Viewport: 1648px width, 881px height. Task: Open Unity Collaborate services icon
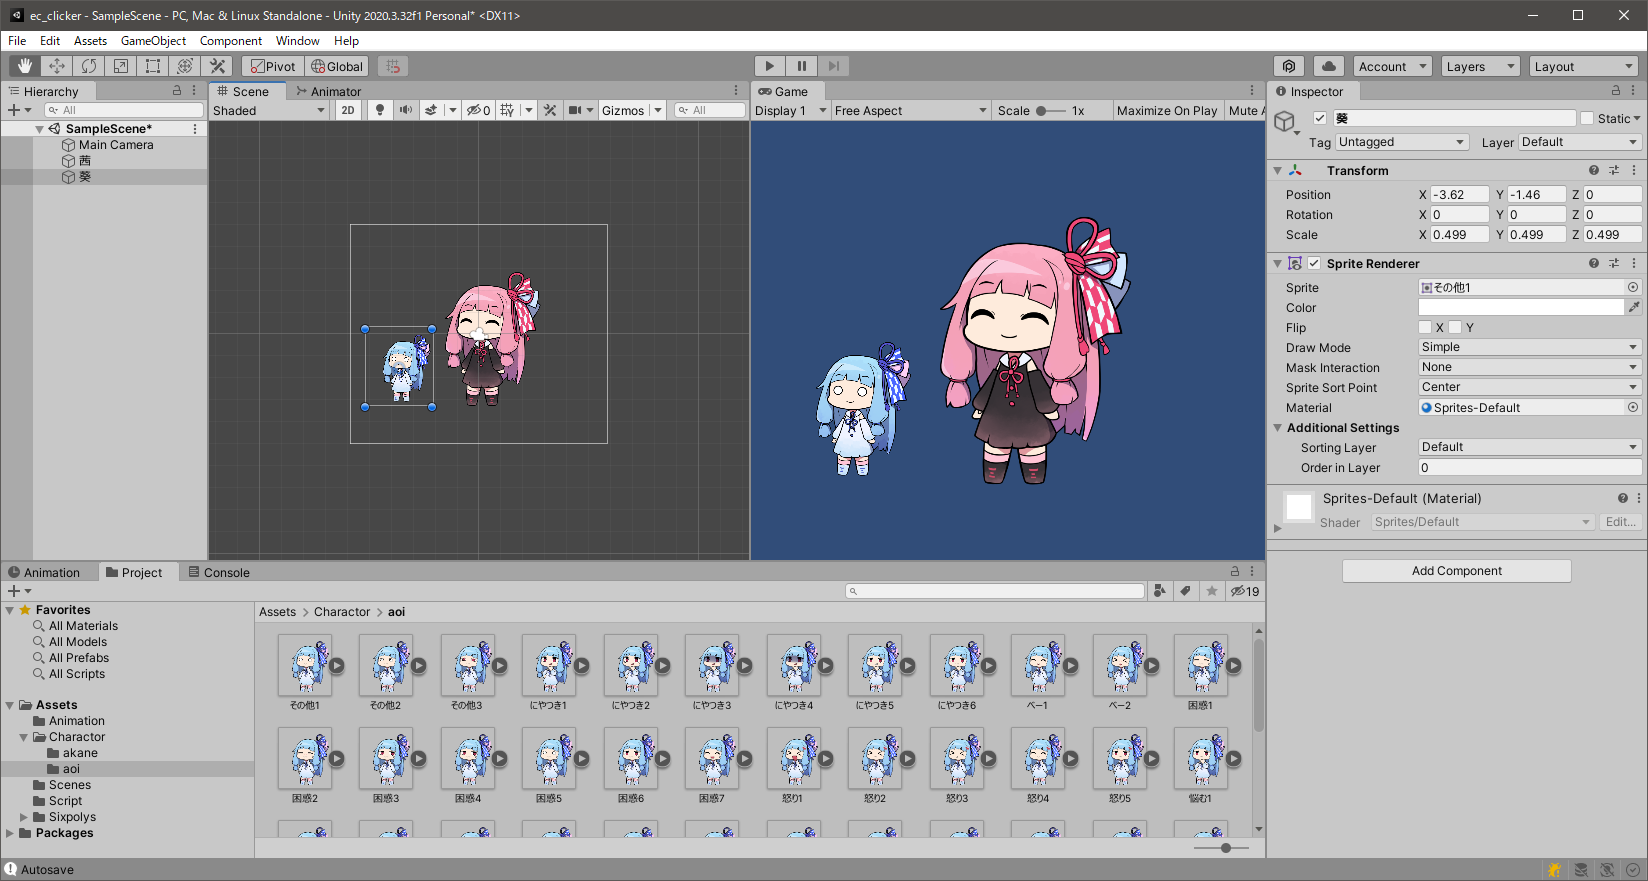[1289, 66]
